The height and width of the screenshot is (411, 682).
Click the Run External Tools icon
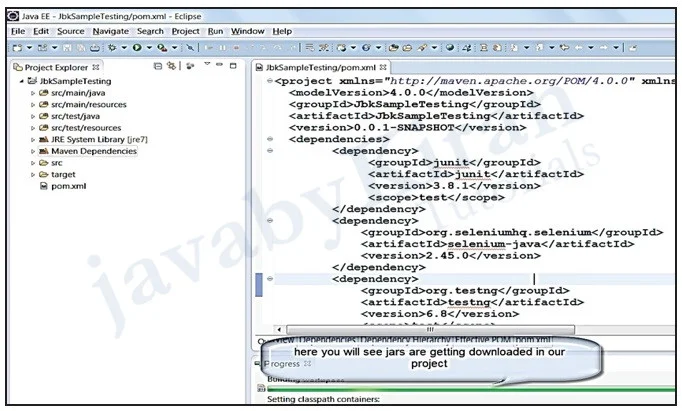point(162,48)
